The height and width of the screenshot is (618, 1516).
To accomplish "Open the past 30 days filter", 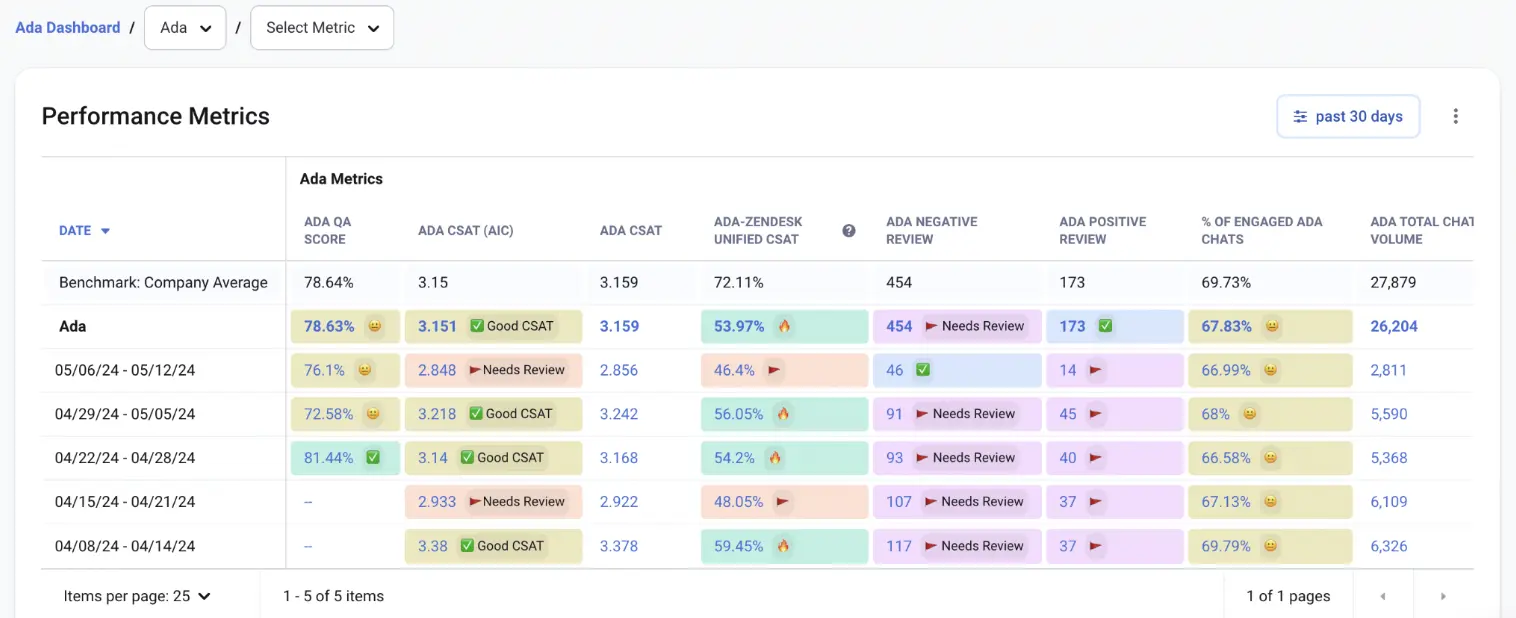I will (x=1348, y=117).
